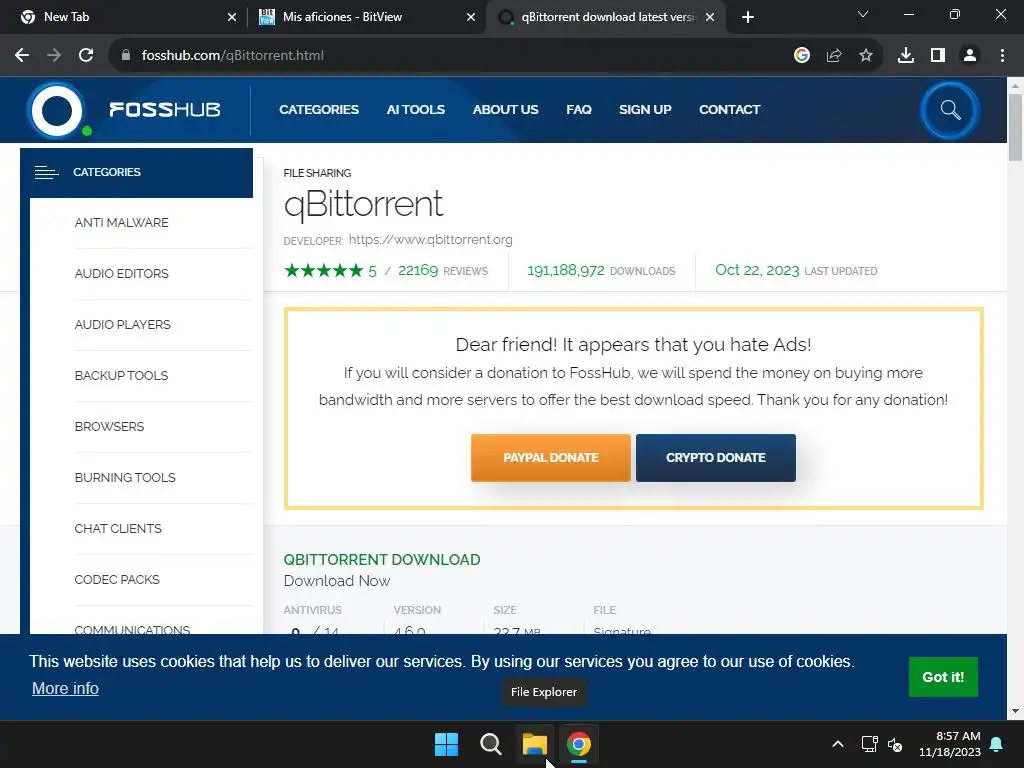Click the 191,188,972 downloads count

point(566,270)
